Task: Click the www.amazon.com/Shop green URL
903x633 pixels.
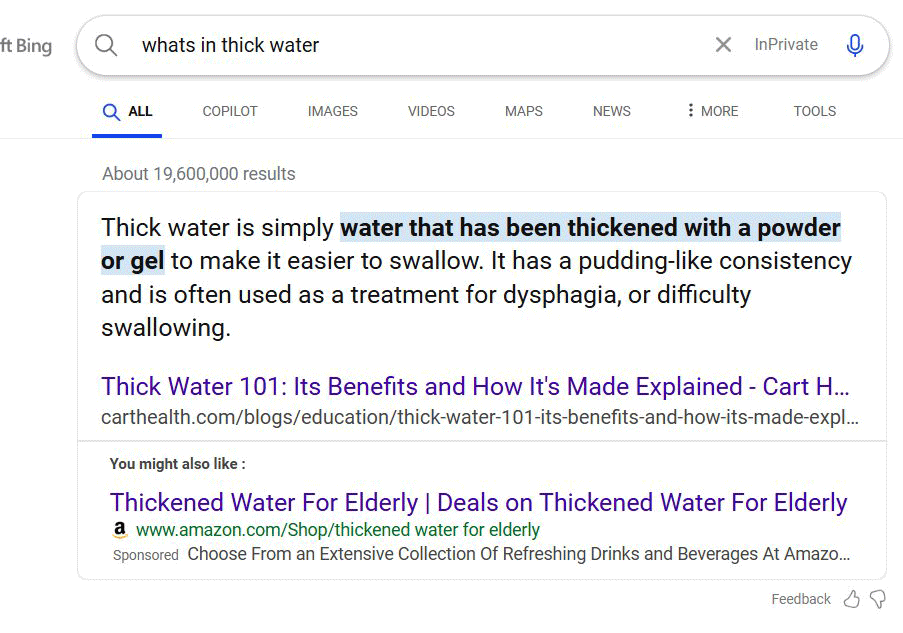Action: pos(337,530)
